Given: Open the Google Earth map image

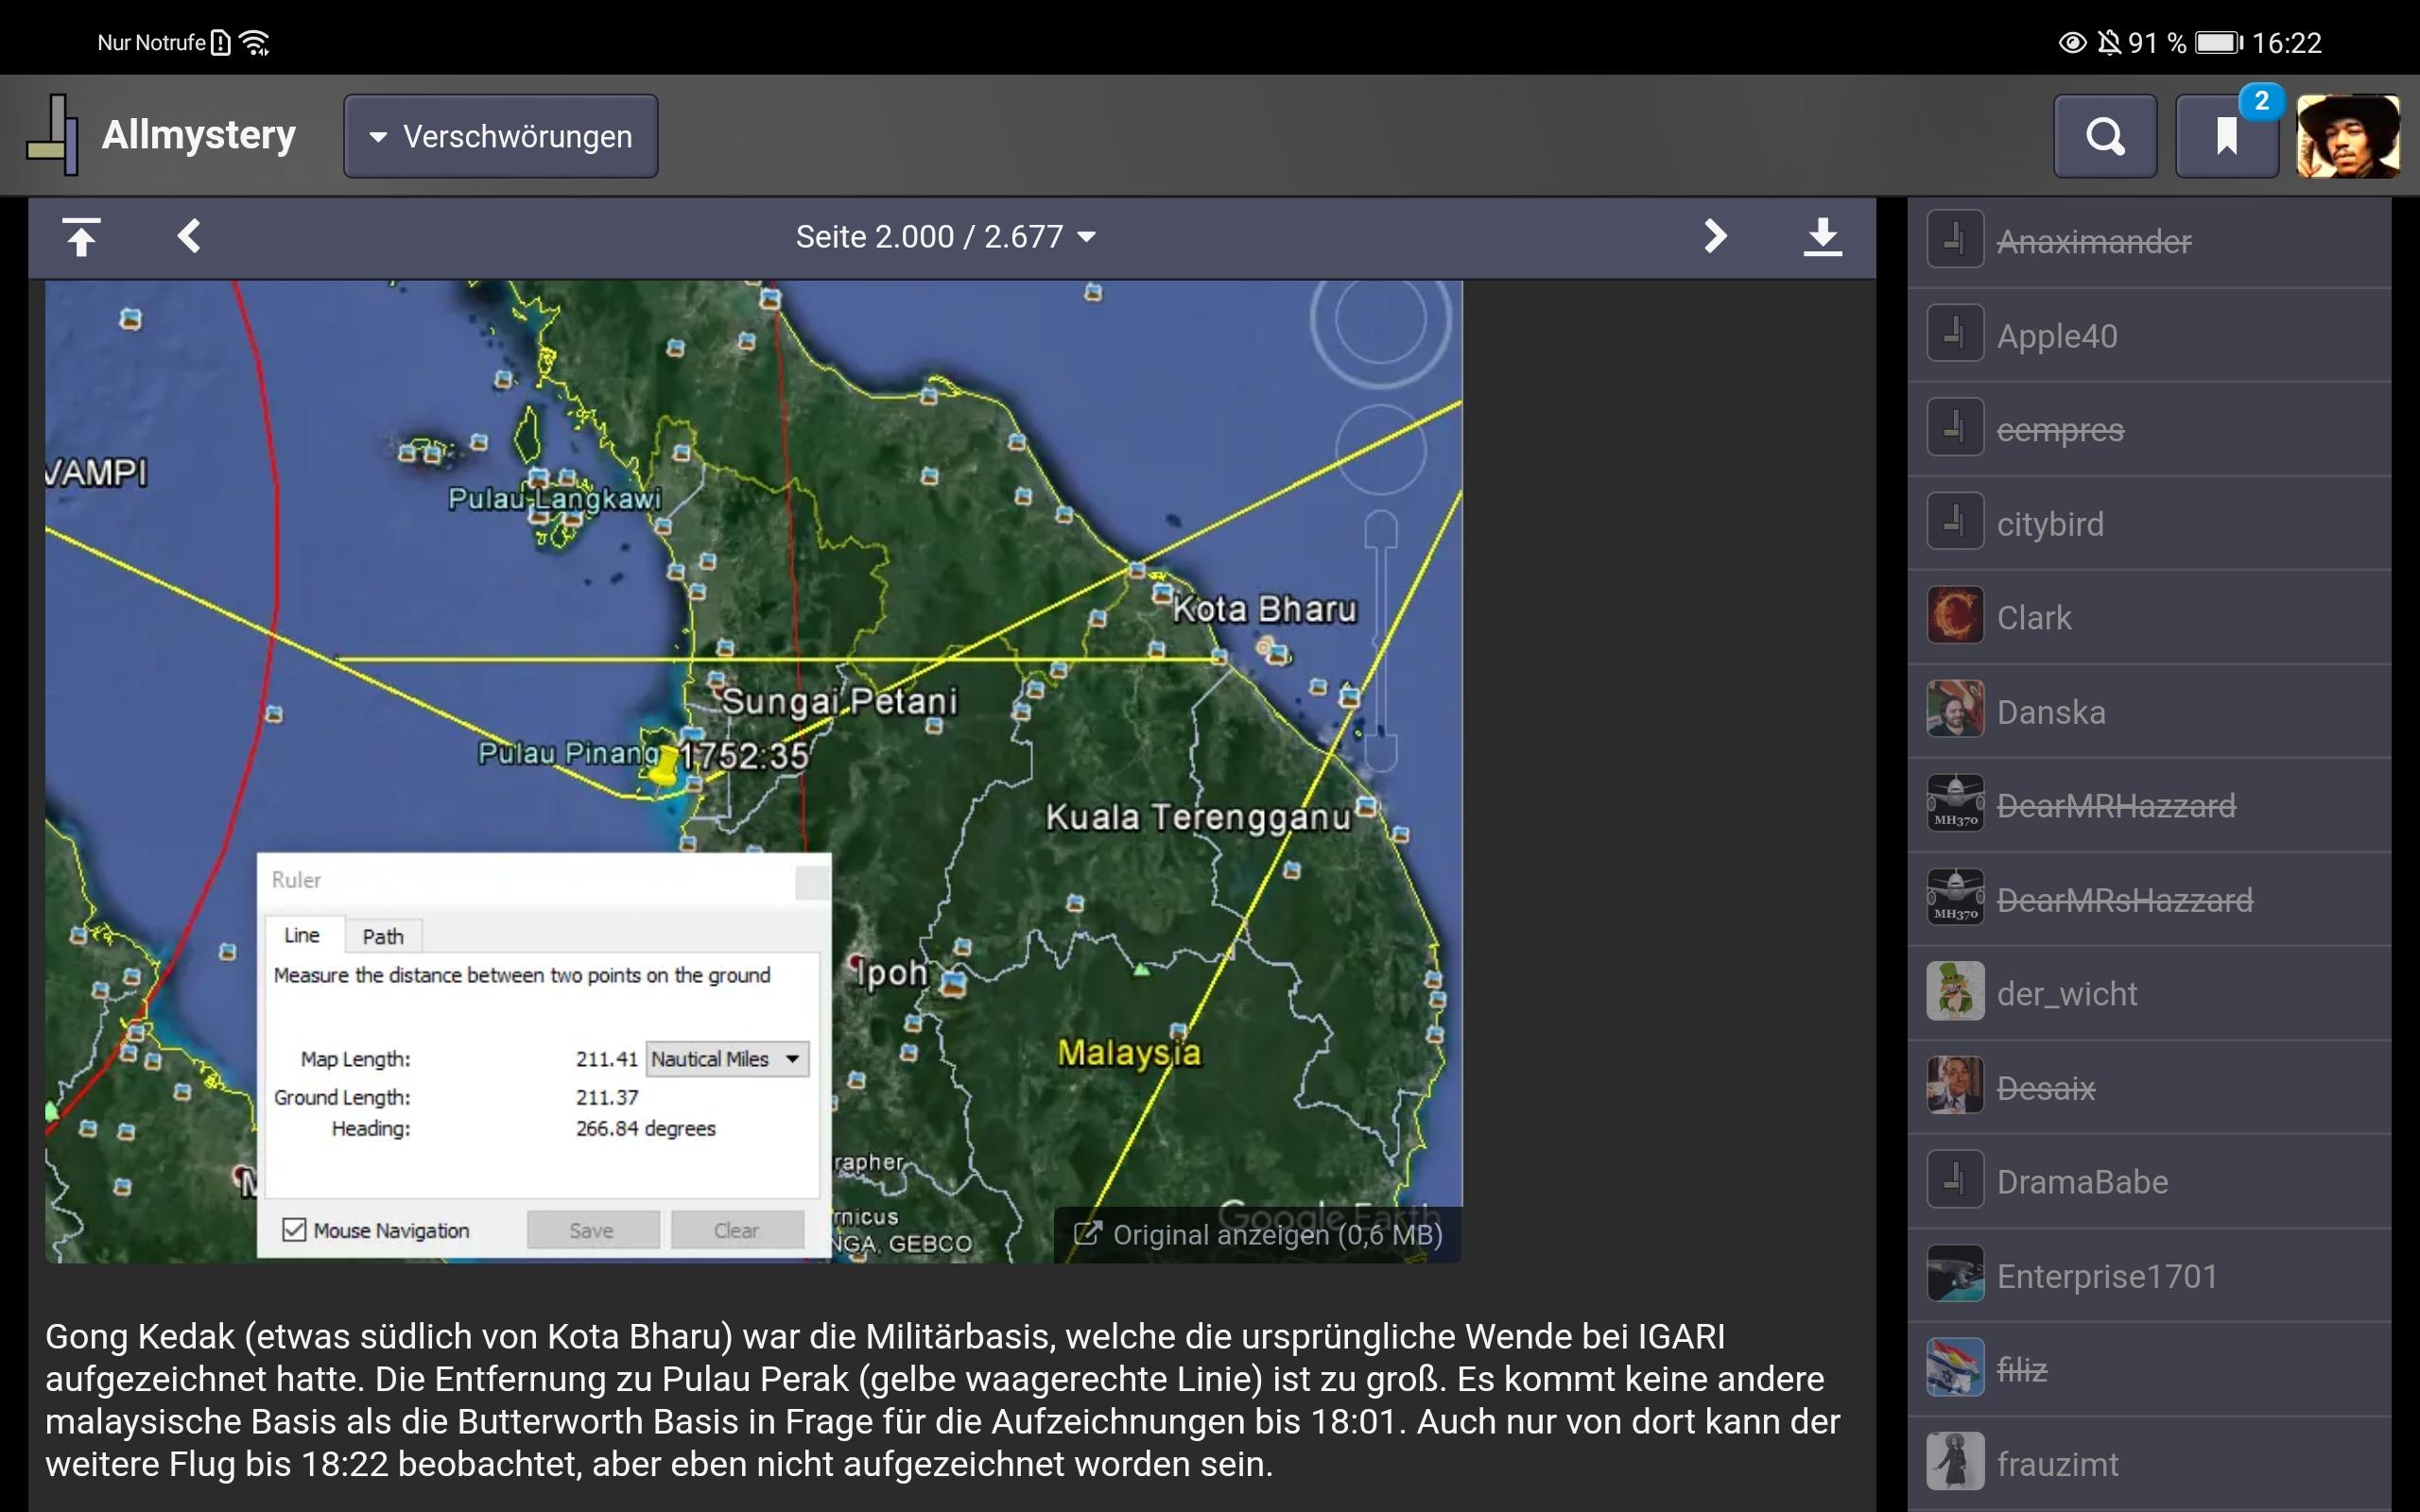Looking at the screenshot, I should tap(753, 771).
